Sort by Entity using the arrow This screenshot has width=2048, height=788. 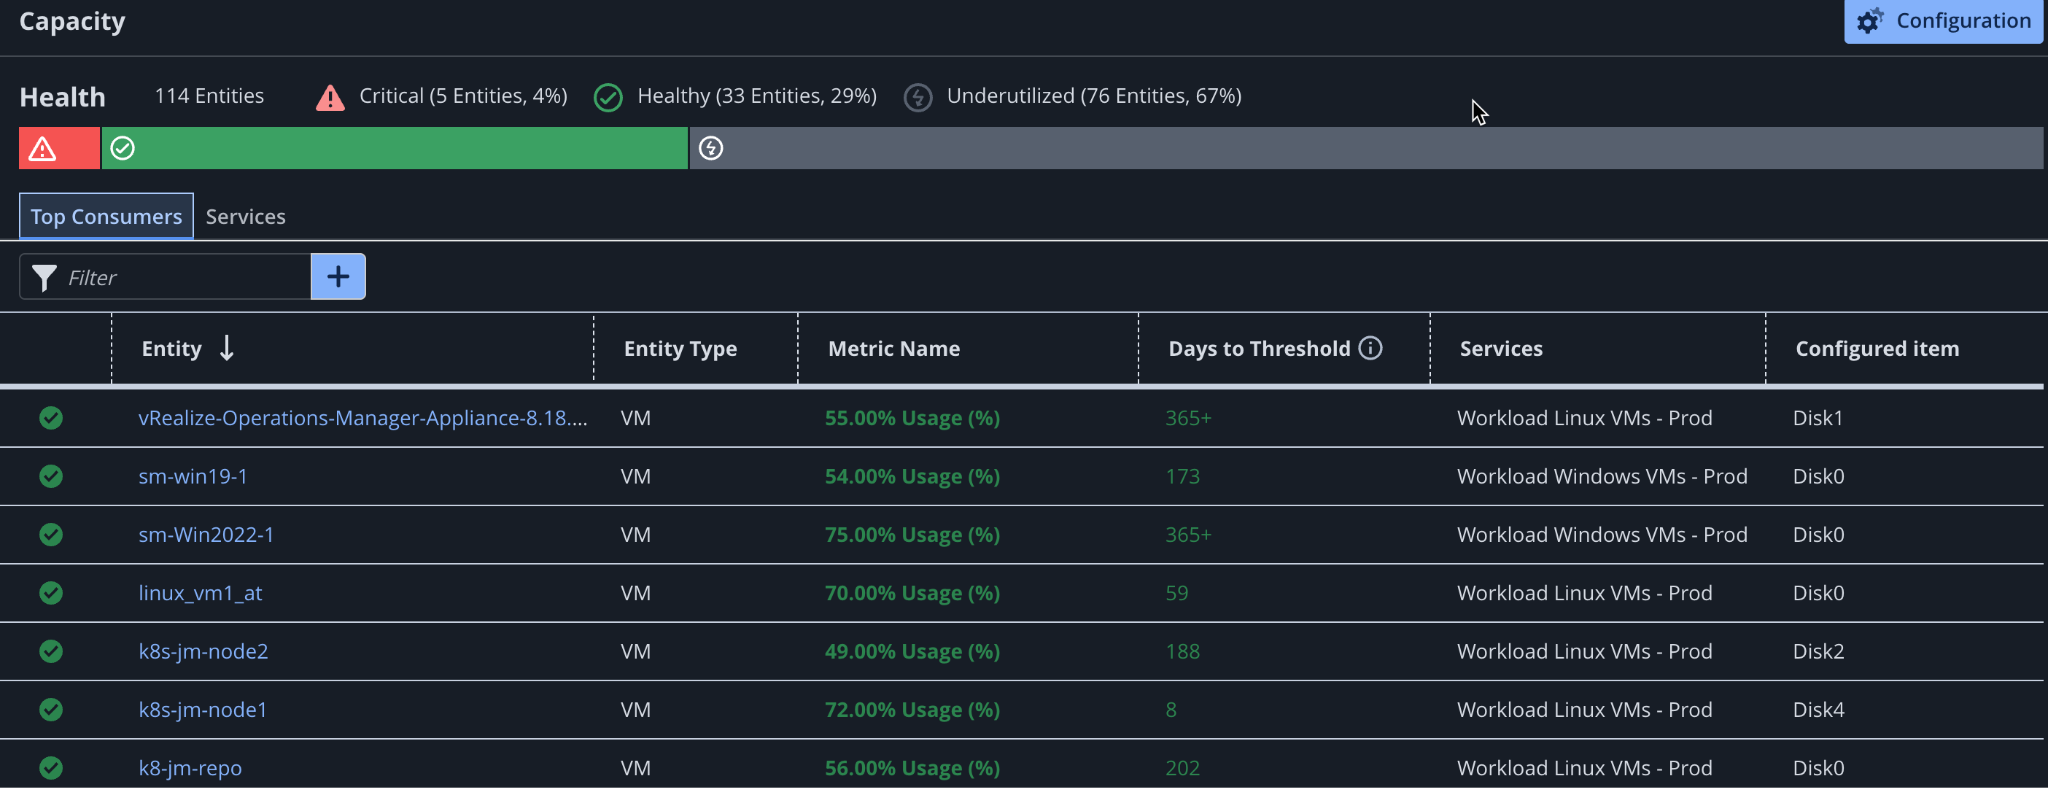(227, 348)
